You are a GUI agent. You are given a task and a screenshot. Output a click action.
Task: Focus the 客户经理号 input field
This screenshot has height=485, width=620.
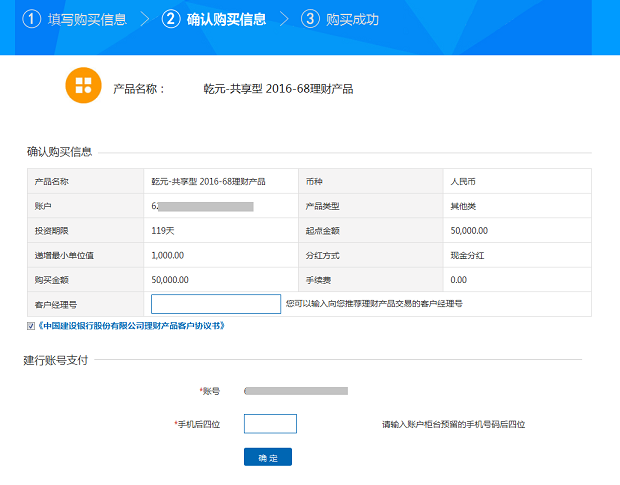pyautogui.click(x=215, y=304)
